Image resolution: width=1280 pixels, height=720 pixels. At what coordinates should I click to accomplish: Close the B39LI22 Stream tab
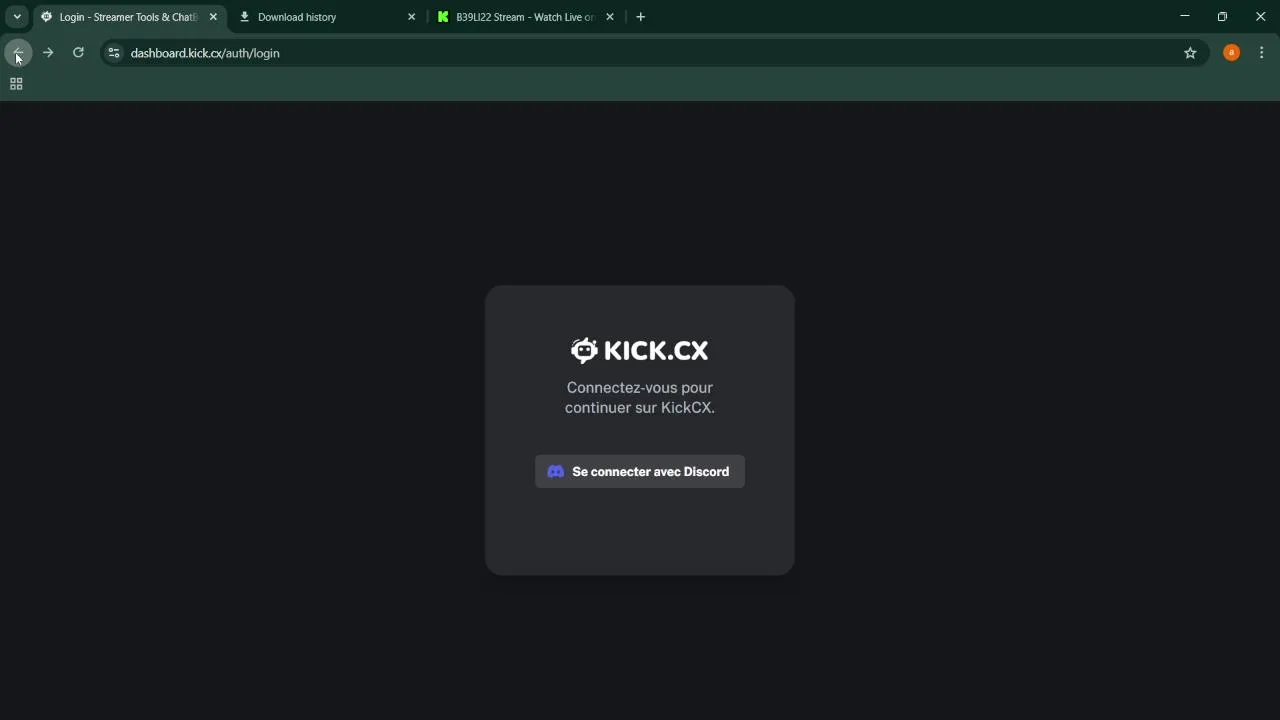click(610, 17)
